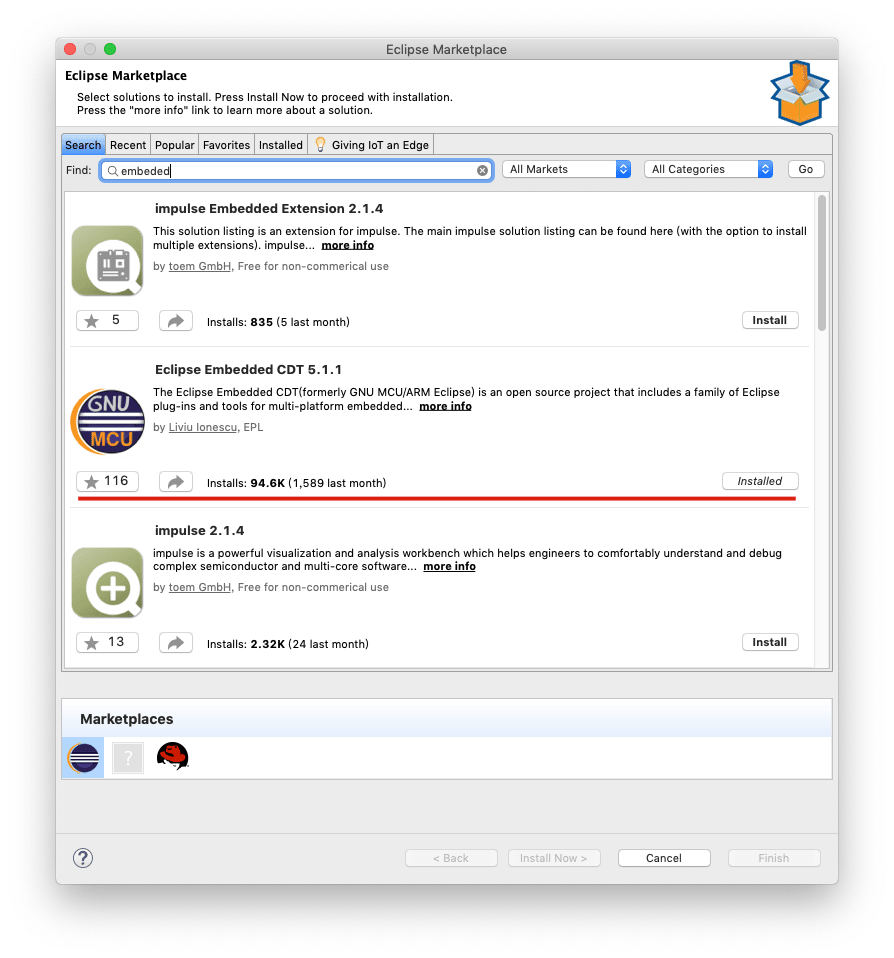This screenshot has height=958, width=894.
Task: Select the Eclipse marketplace icon under Marketplaces
Action: click(83, 758)
